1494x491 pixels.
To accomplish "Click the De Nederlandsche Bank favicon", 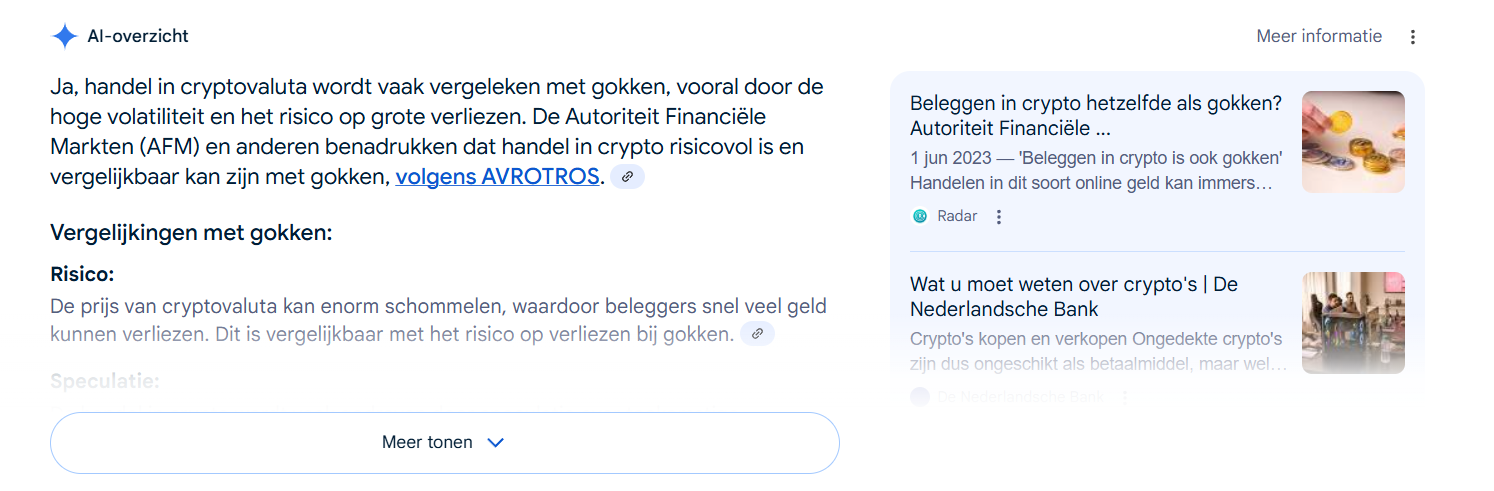I will 920,397.
